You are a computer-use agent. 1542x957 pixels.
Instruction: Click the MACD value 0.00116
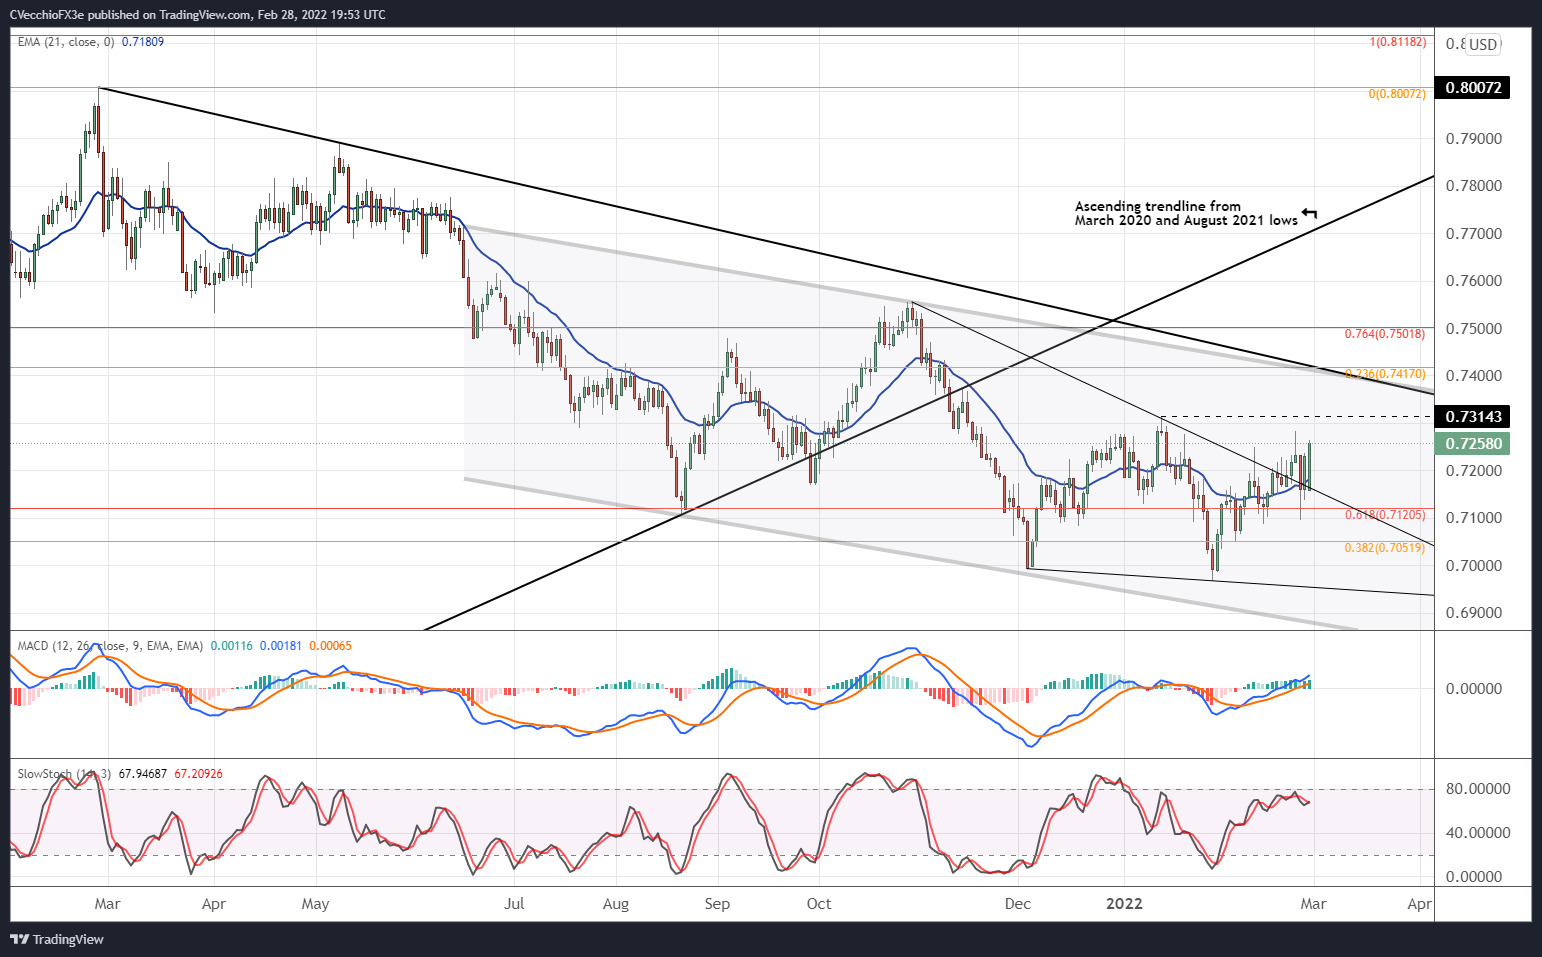tap(232, 646)
